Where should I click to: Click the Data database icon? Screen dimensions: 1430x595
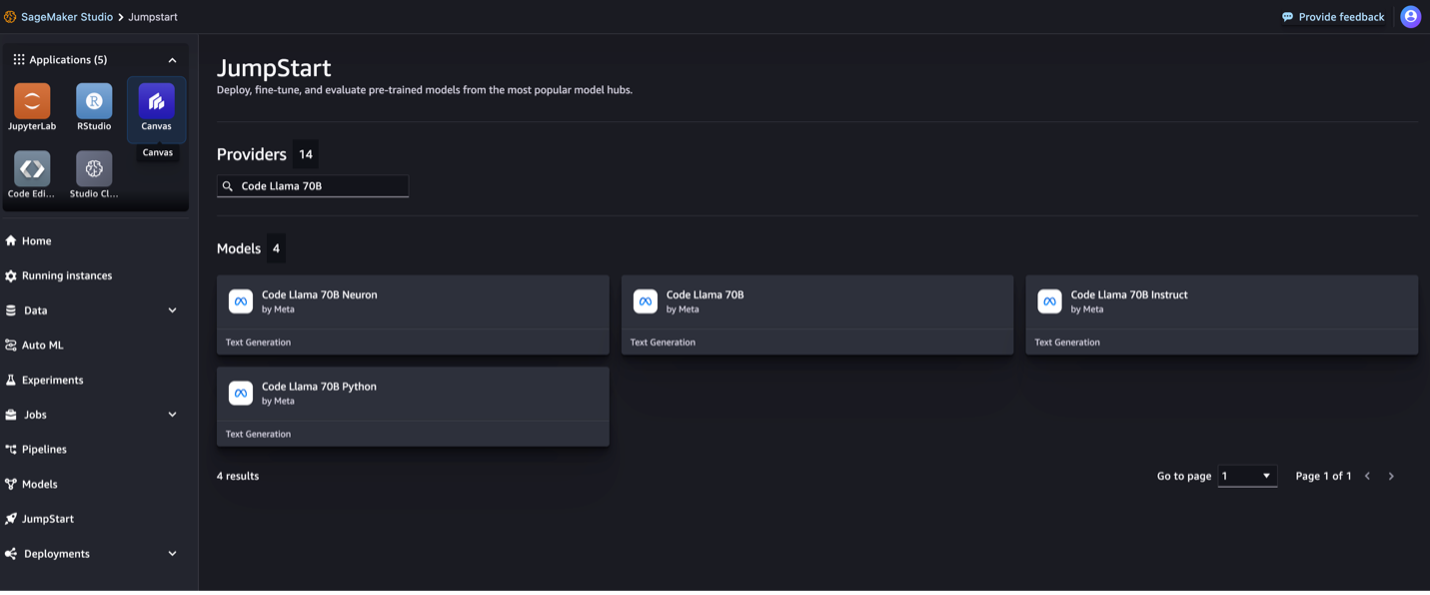tap(11, 311)
